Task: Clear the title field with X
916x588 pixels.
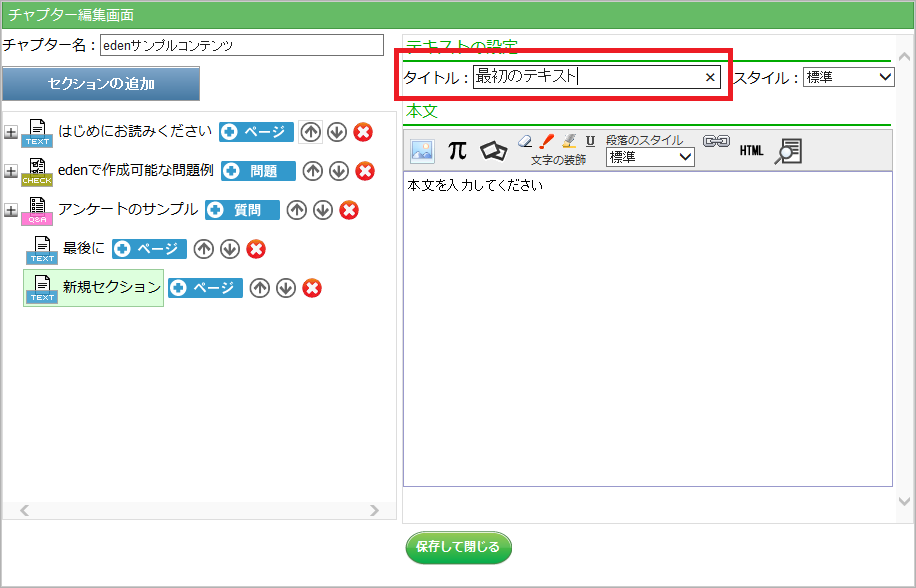Action: click(710, 77)
